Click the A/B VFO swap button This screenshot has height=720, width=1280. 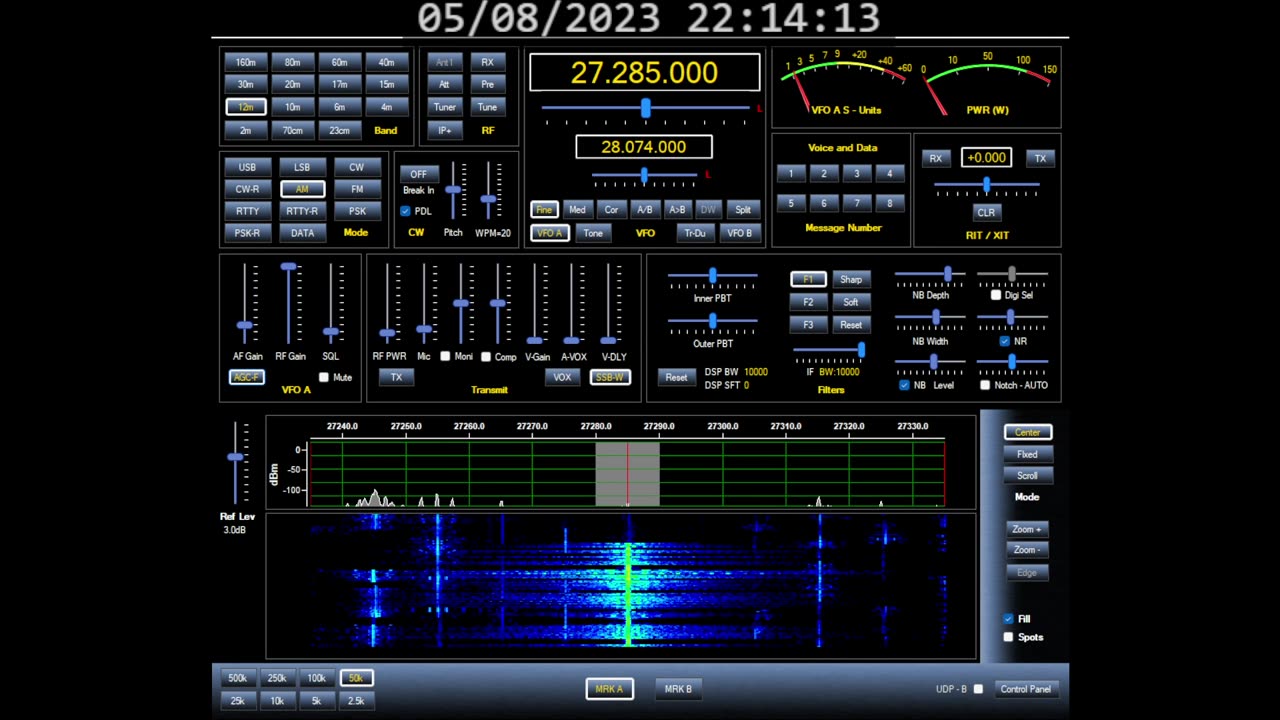coord(644,210)
